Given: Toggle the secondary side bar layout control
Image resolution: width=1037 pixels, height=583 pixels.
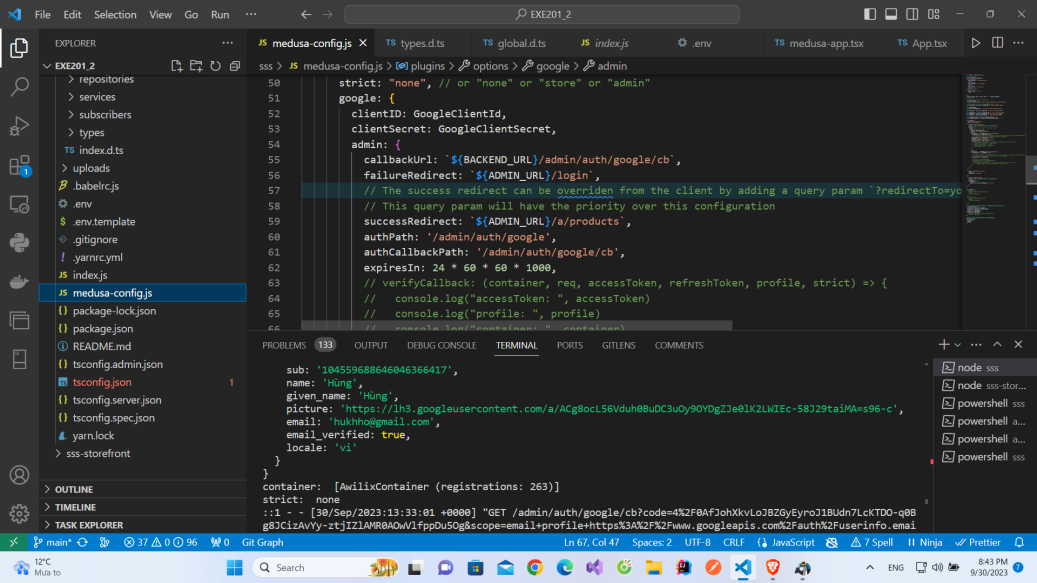Looking at the screenshot, I should click(912, 13).
